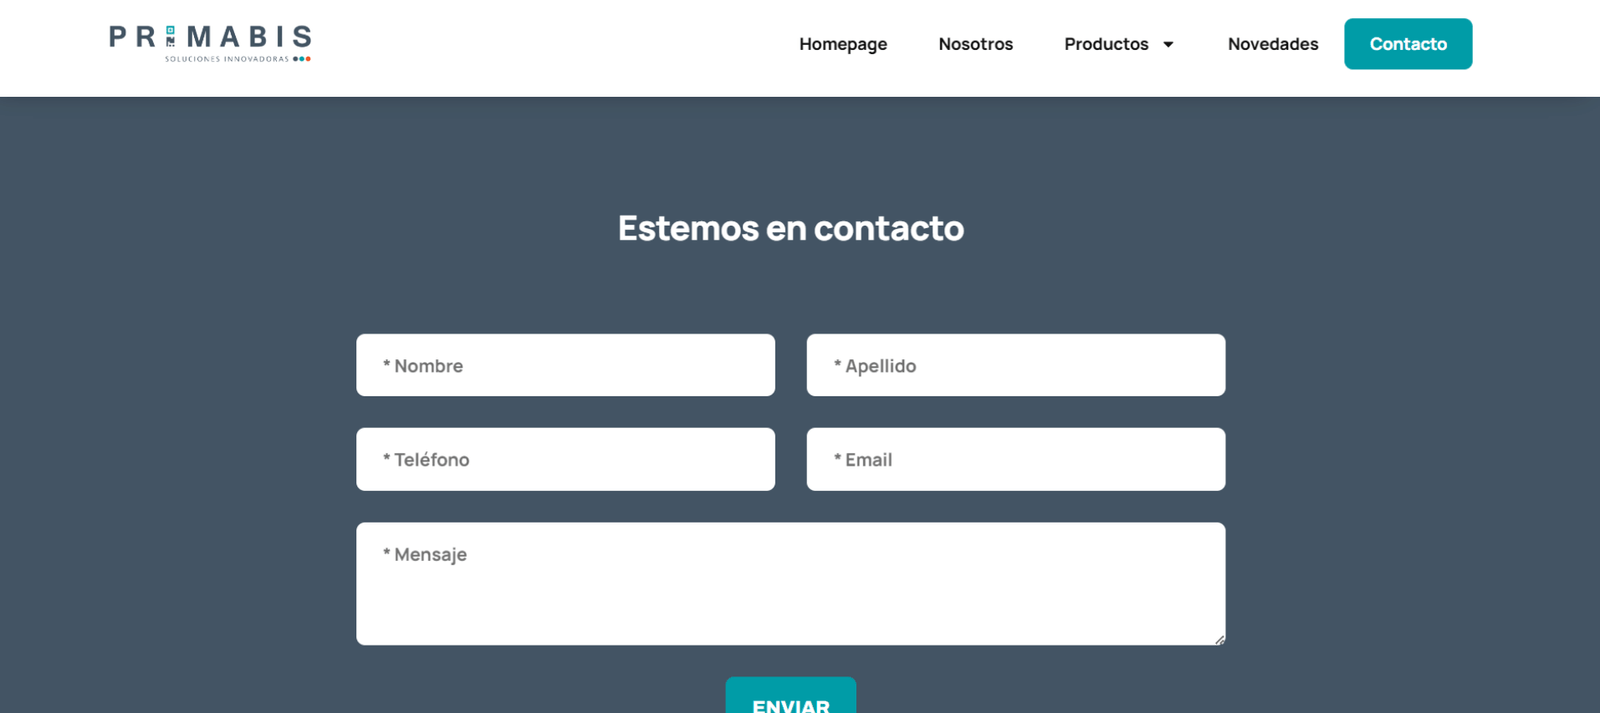
Task: Expand the Productos dropdown arrow
Action: click(x=1168, y=44)
